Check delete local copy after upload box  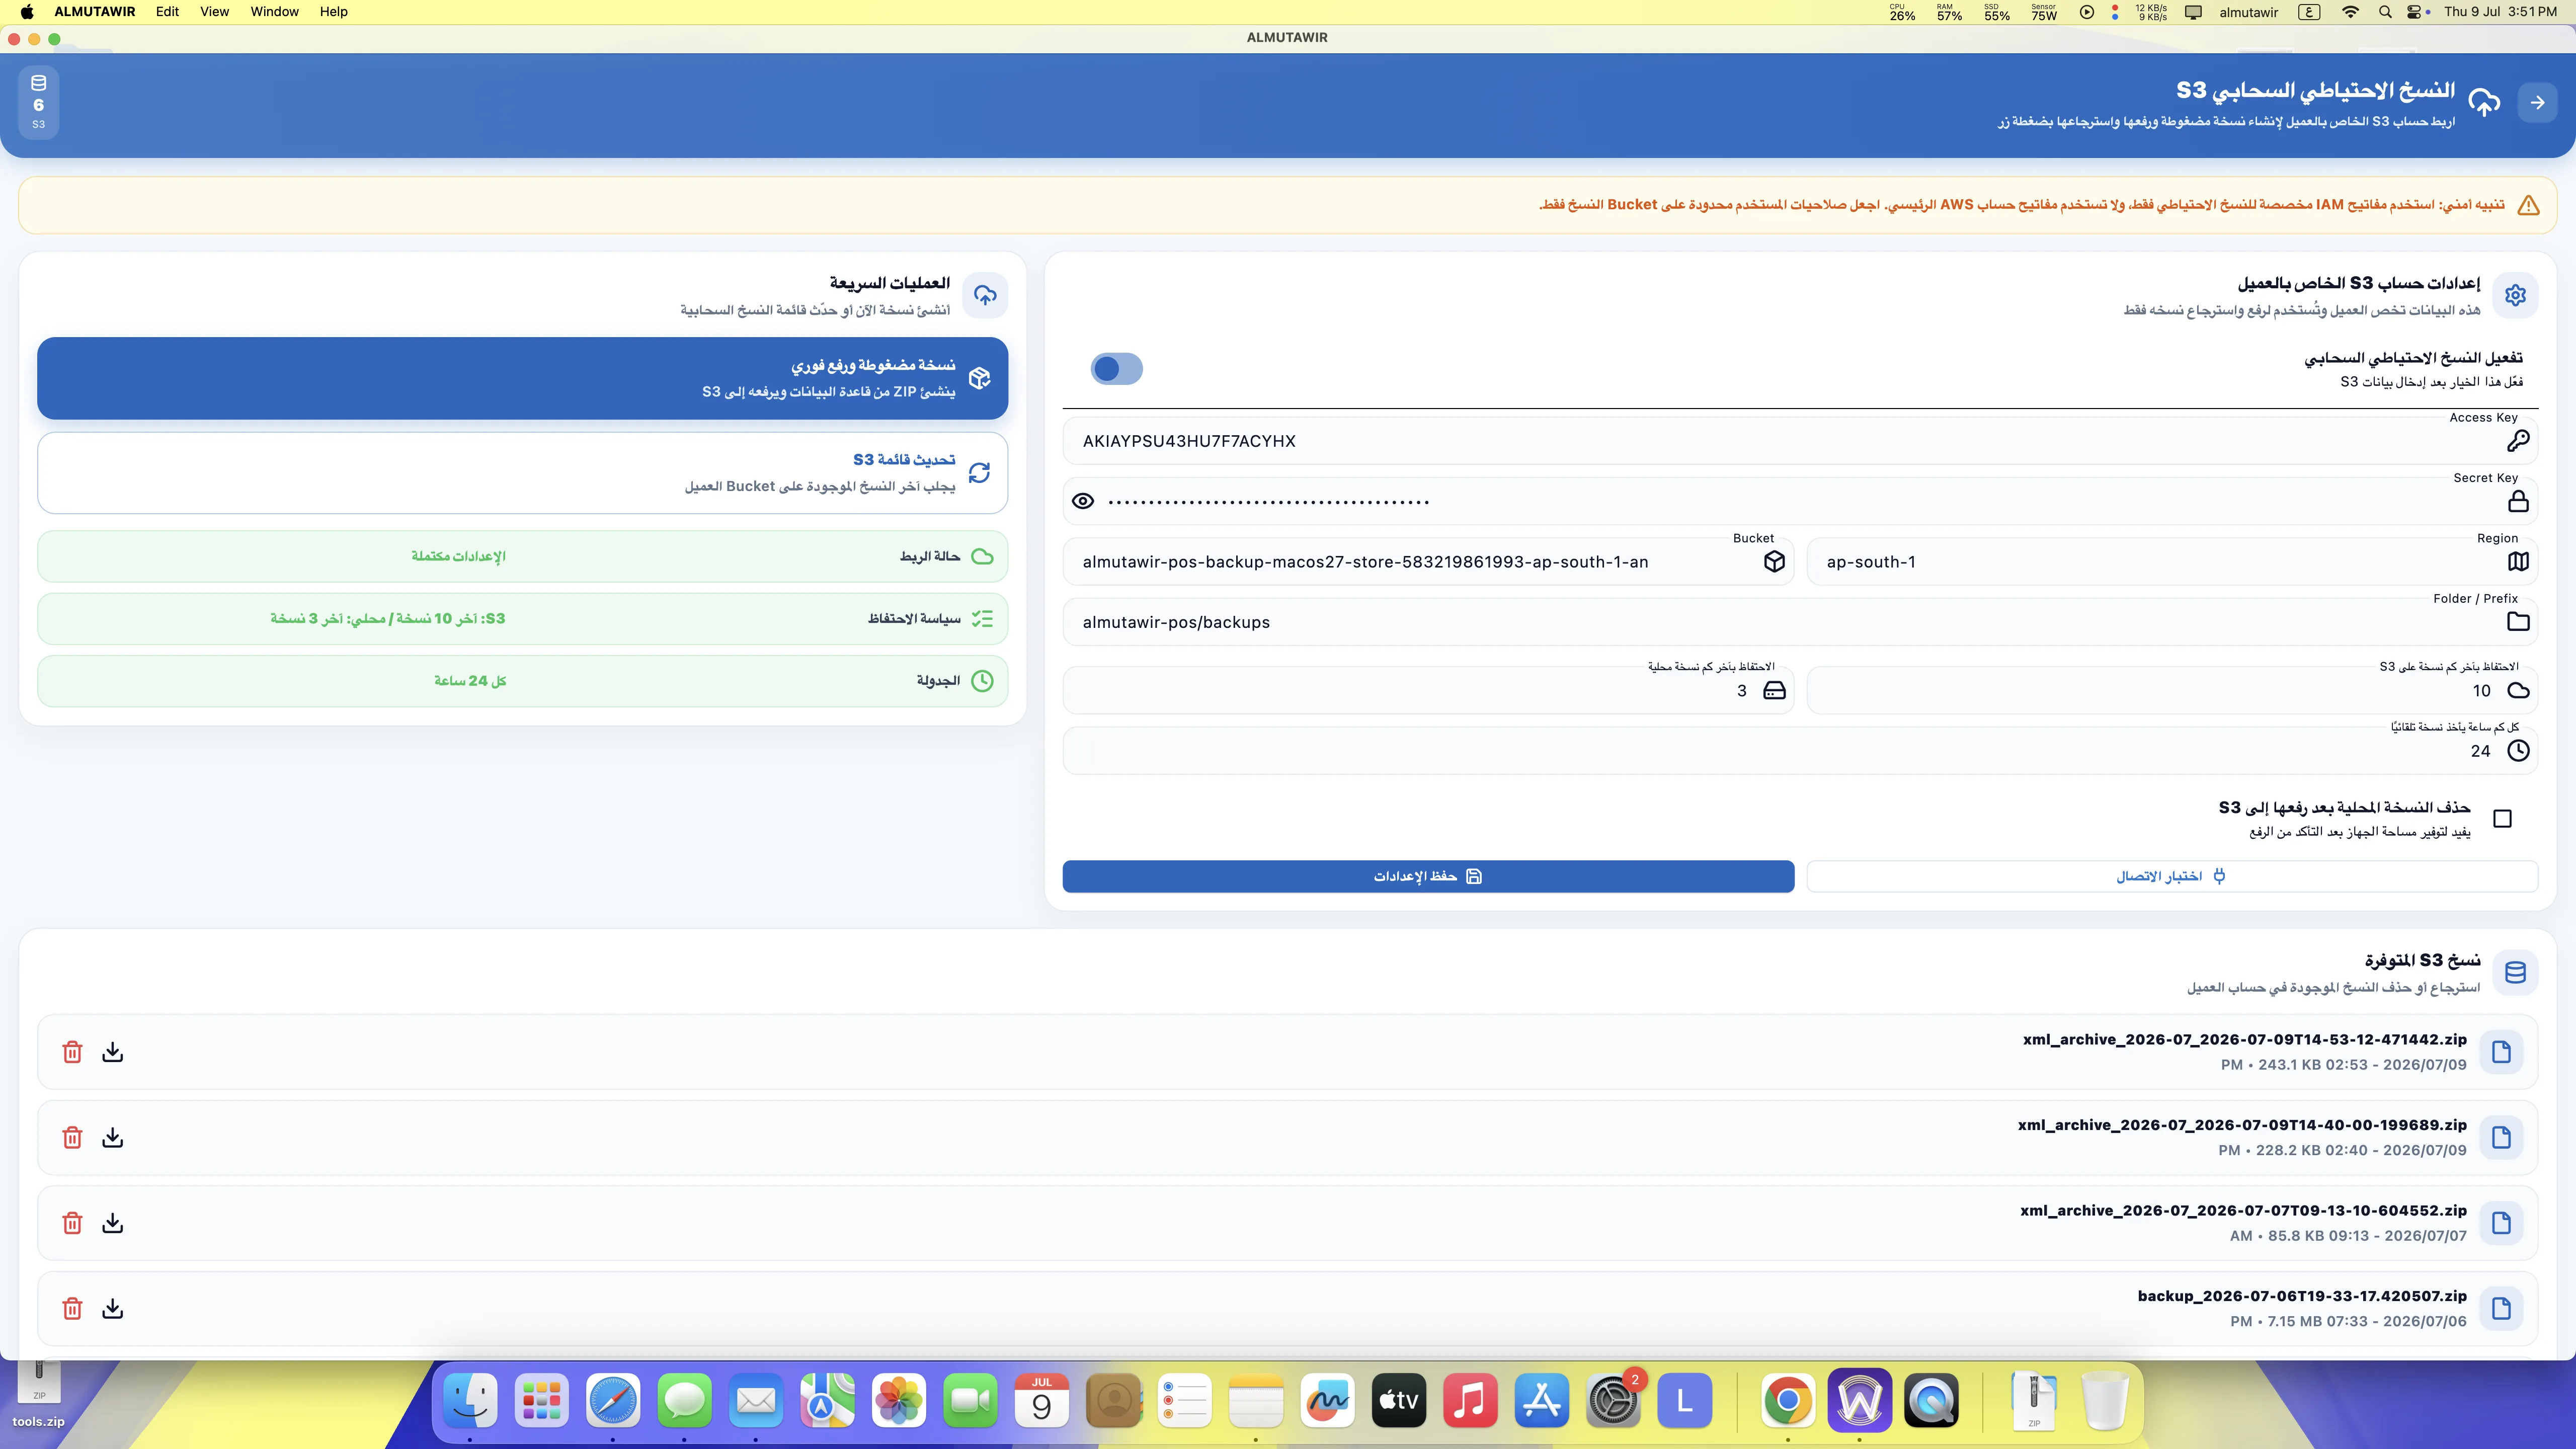click(x=2503, y=819)
